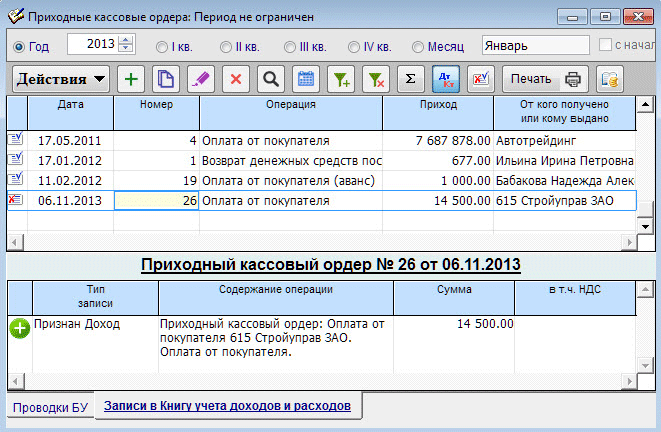This screenshot has width=661, height=432.
Task: Click the status icon of row 17.01.2012
Action: [16, 159]
